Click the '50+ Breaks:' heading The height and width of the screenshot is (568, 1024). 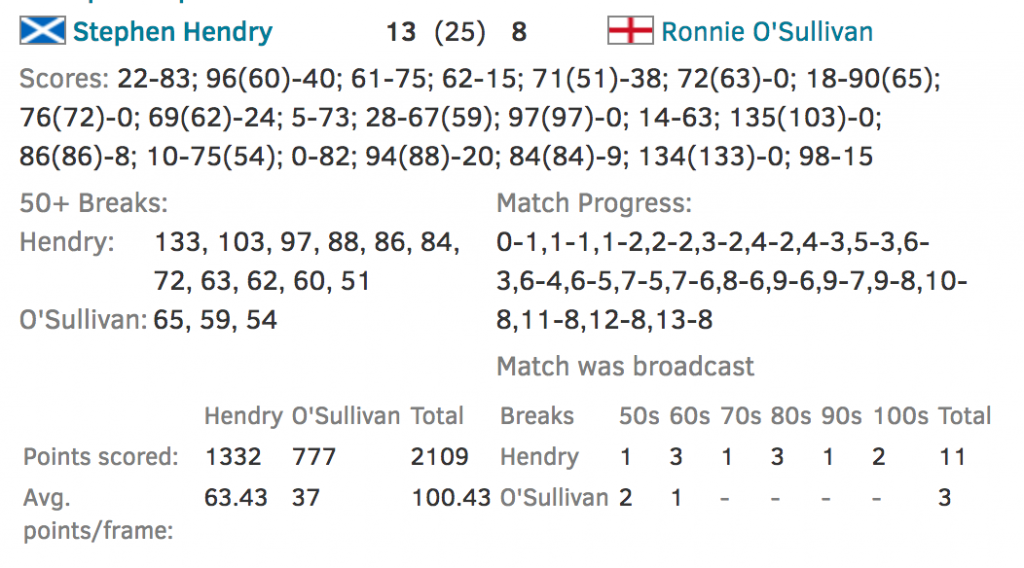(x=94, y=204)
